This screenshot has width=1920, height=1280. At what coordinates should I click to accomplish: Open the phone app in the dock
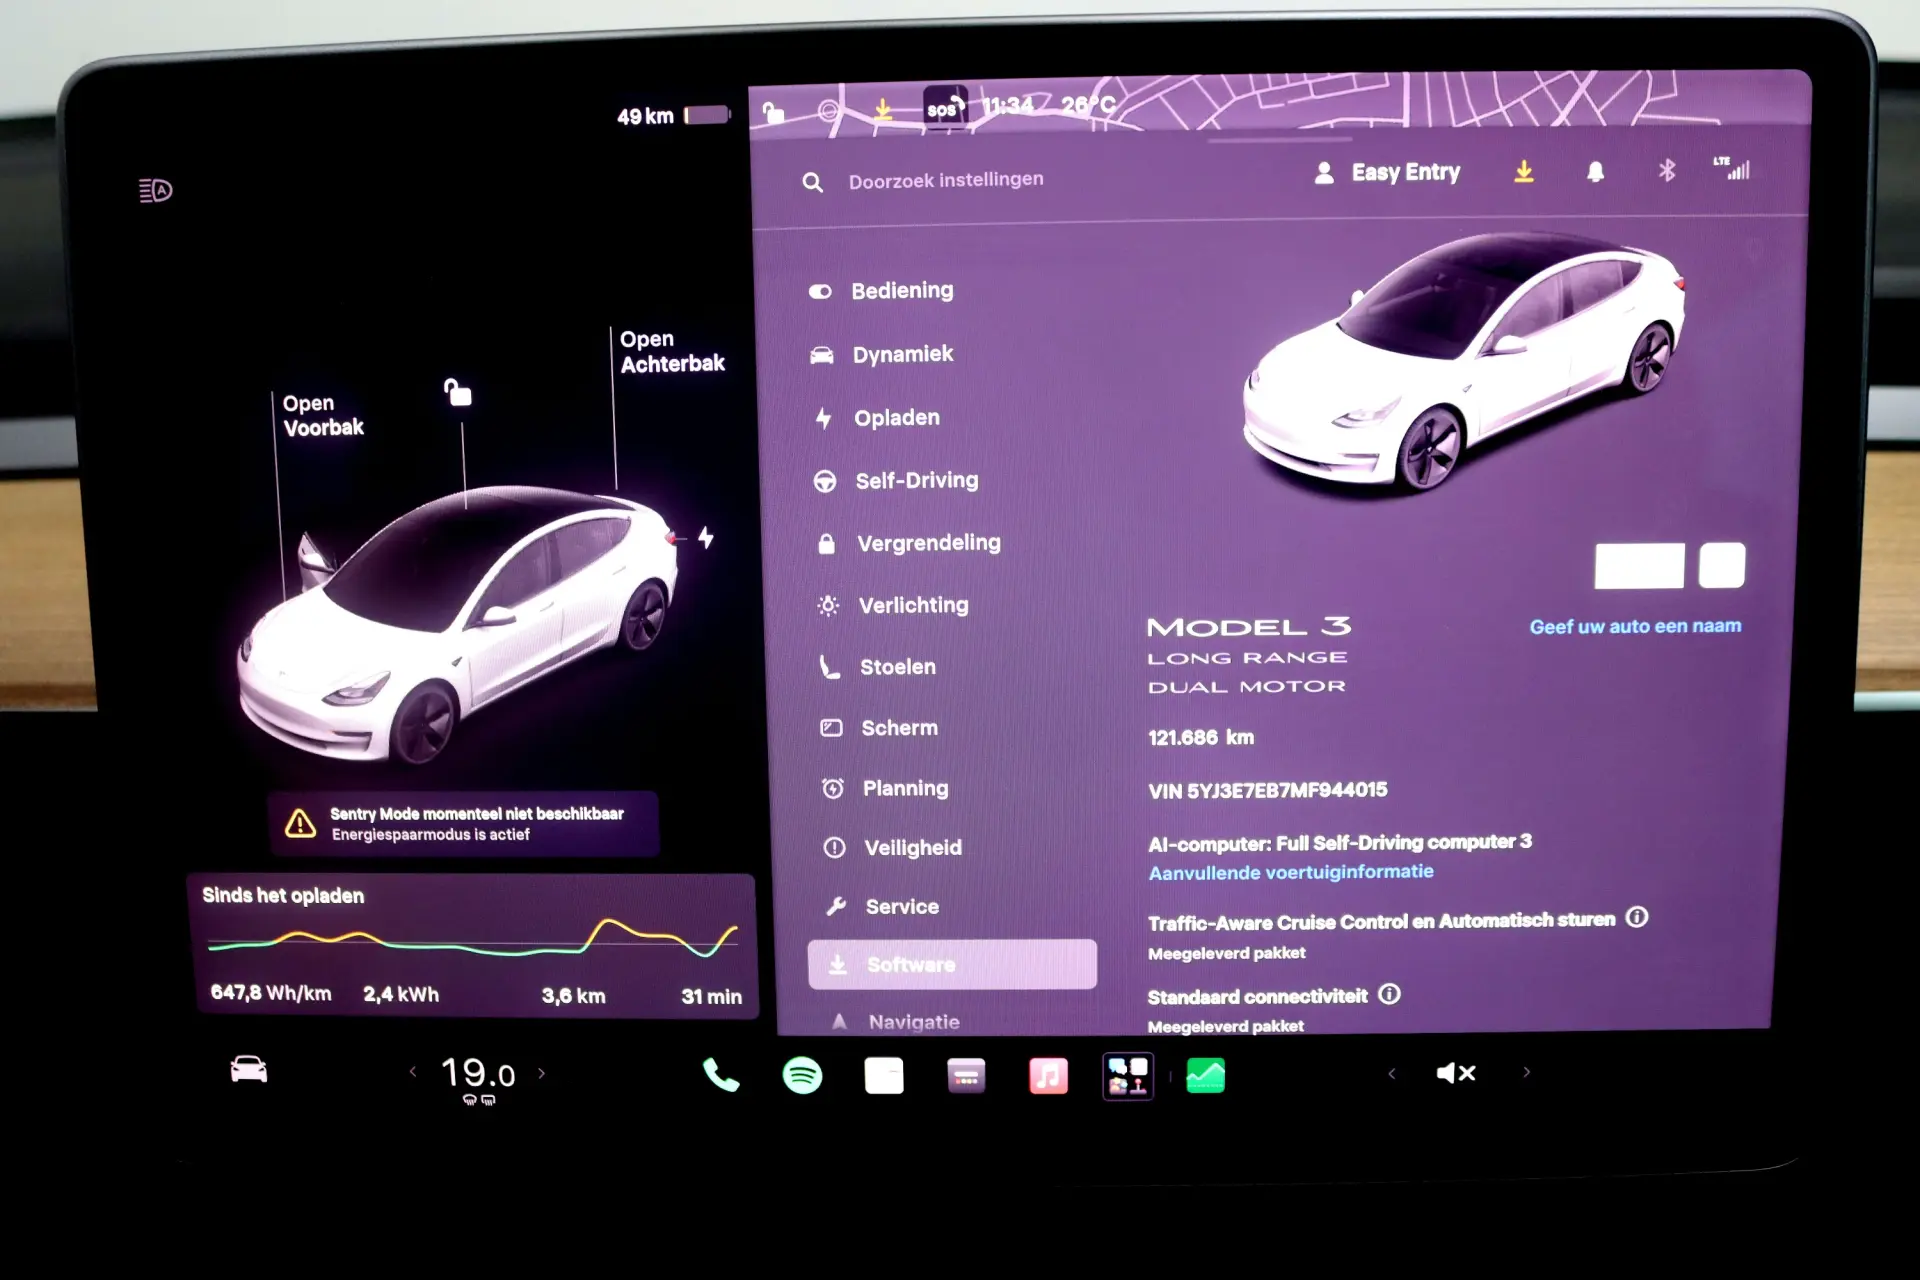[721, 1075]
